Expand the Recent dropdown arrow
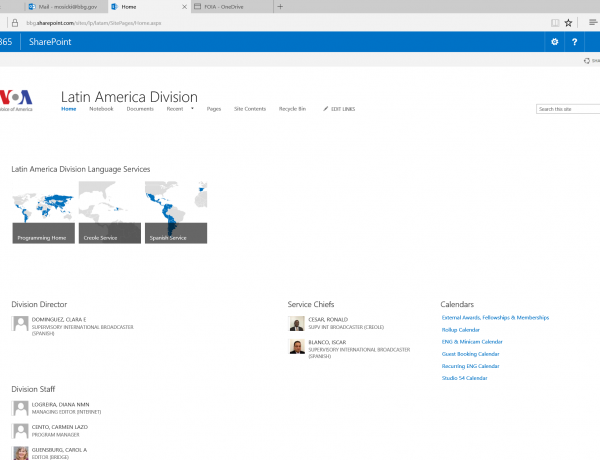 coord(192,109)
